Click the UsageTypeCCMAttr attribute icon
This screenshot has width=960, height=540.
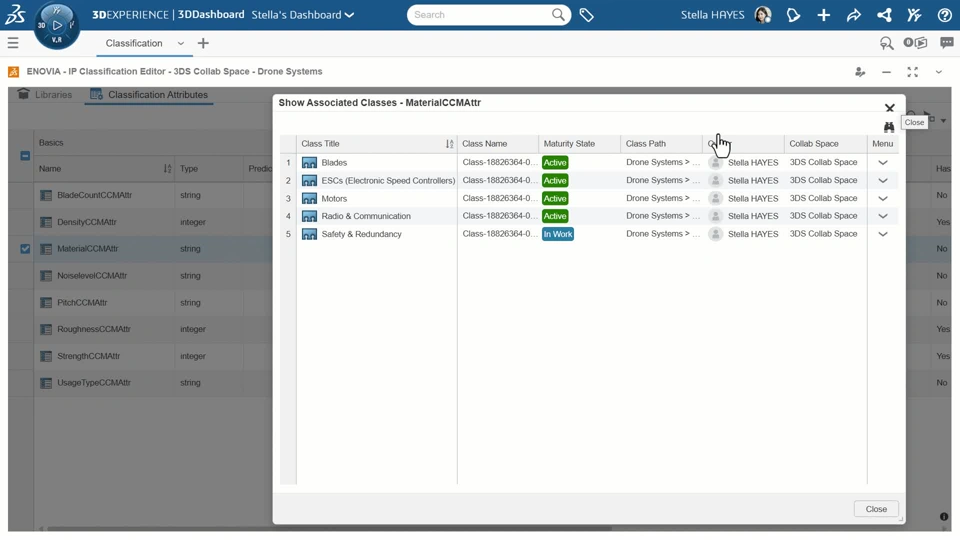pyautogui.click(x=46, y=383)
